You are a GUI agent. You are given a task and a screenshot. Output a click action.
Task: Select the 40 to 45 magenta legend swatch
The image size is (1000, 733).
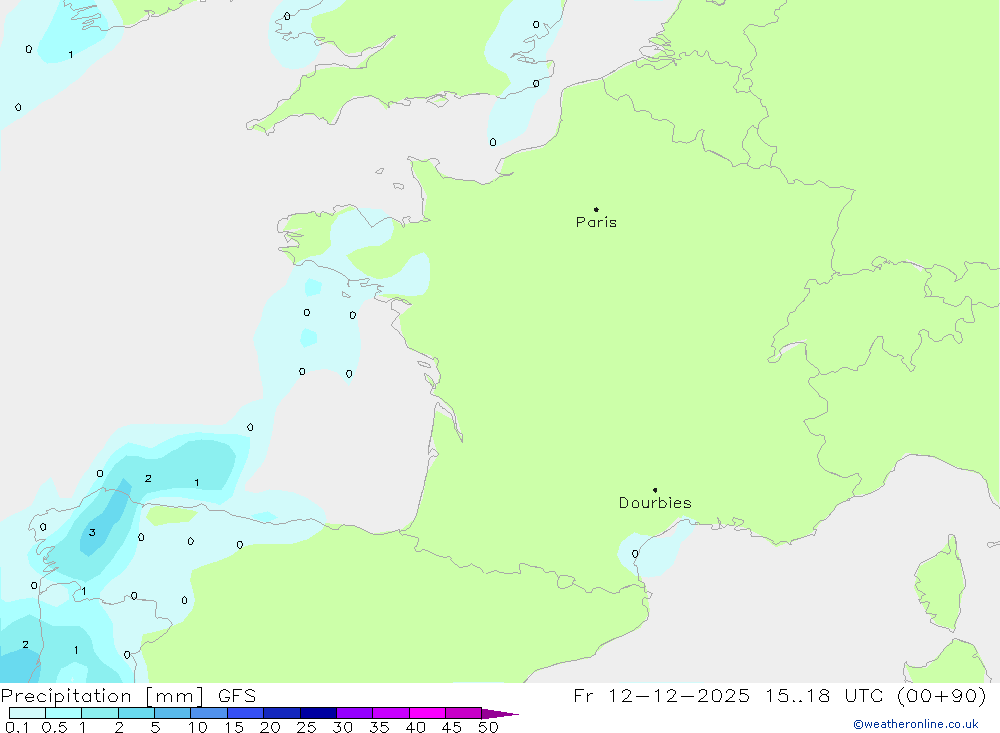[427, 713]
